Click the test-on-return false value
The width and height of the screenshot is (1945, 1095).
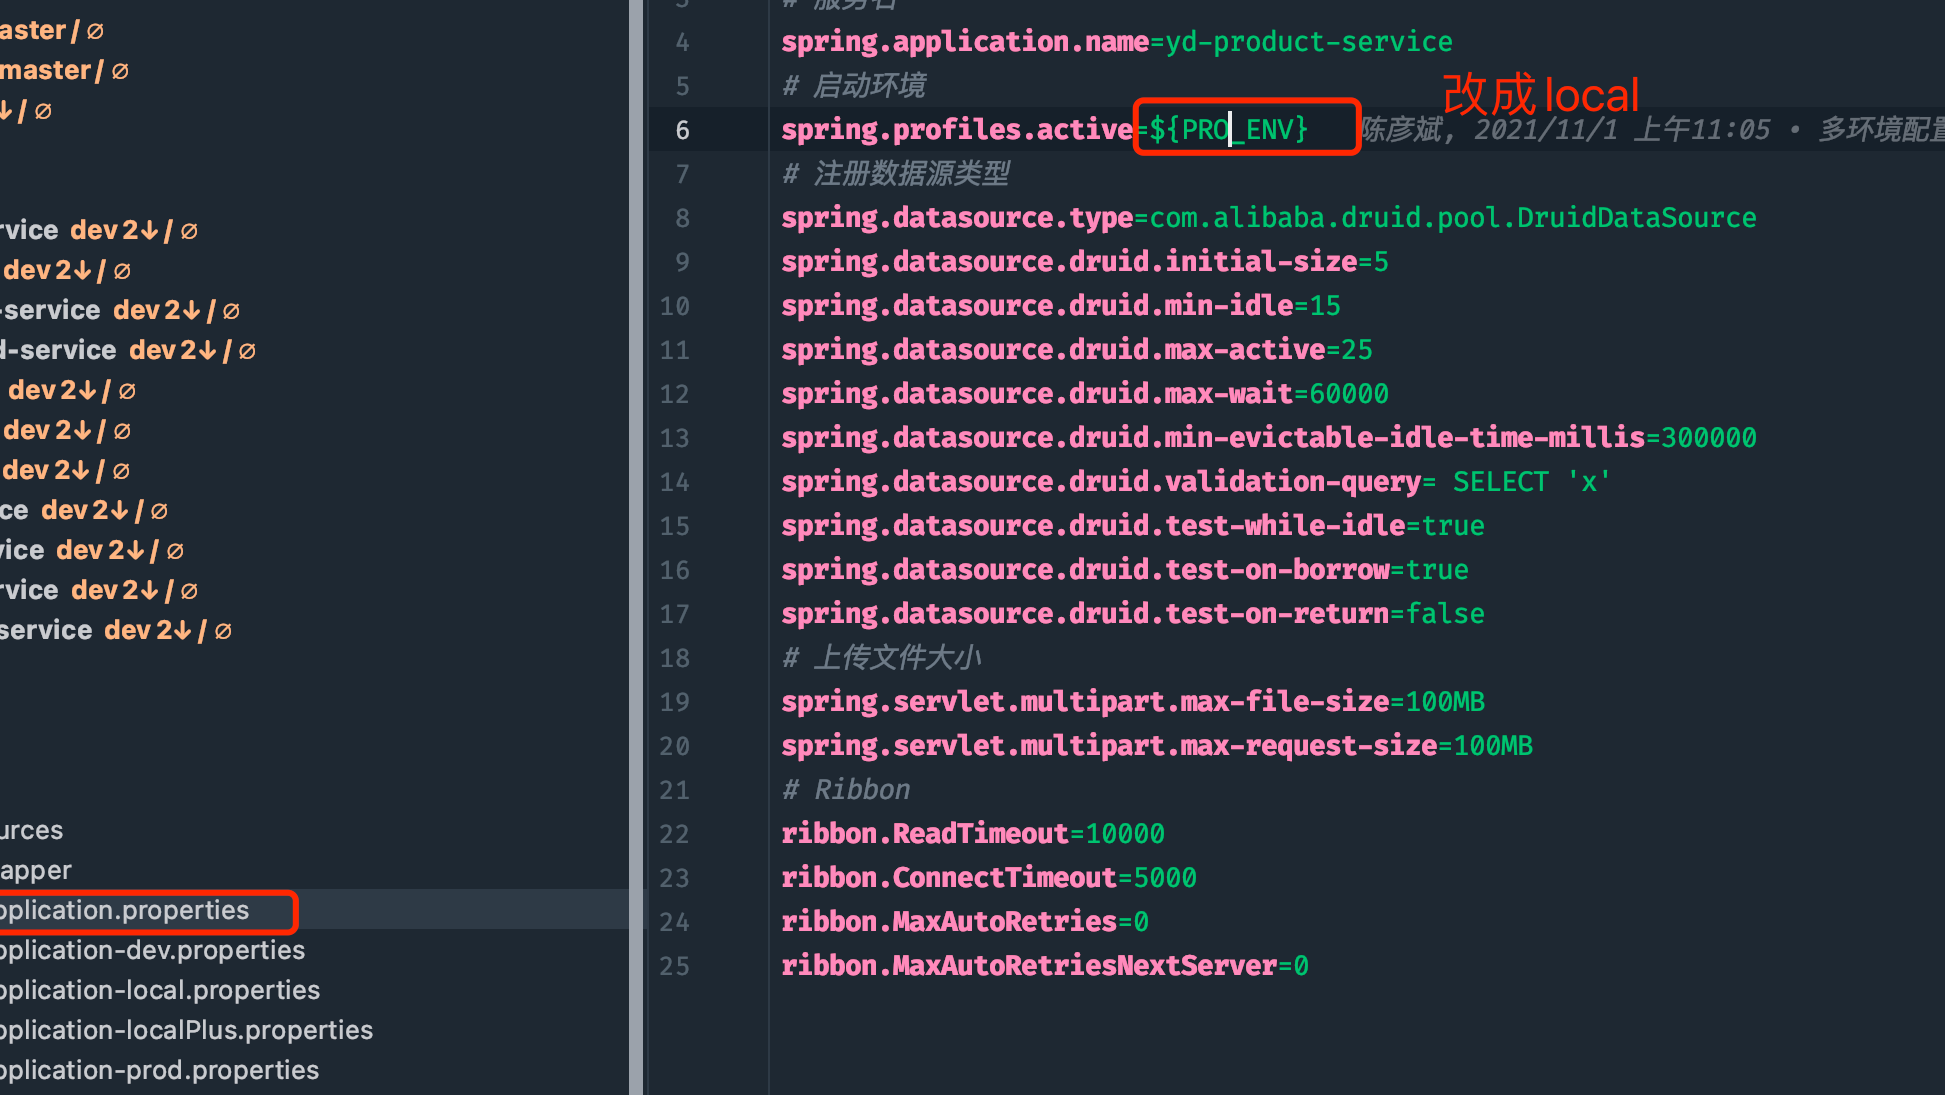coord(1445,614)
